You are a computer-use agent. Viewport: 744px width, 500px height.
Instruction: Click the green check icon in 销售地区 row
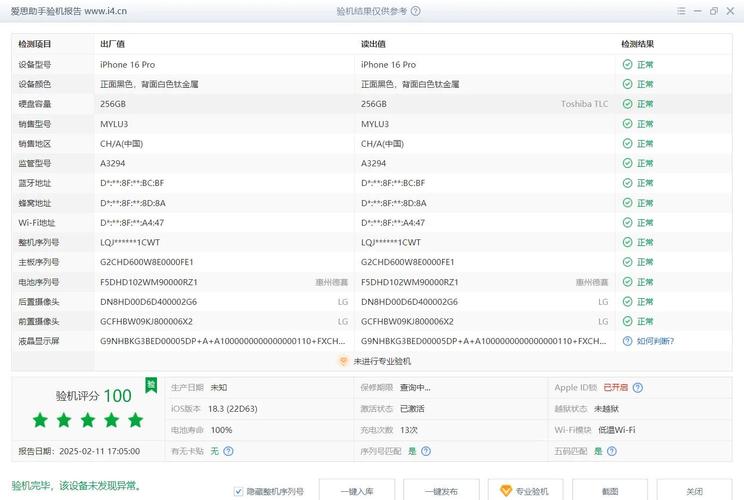pyautogui.click(x=627, y=143)
